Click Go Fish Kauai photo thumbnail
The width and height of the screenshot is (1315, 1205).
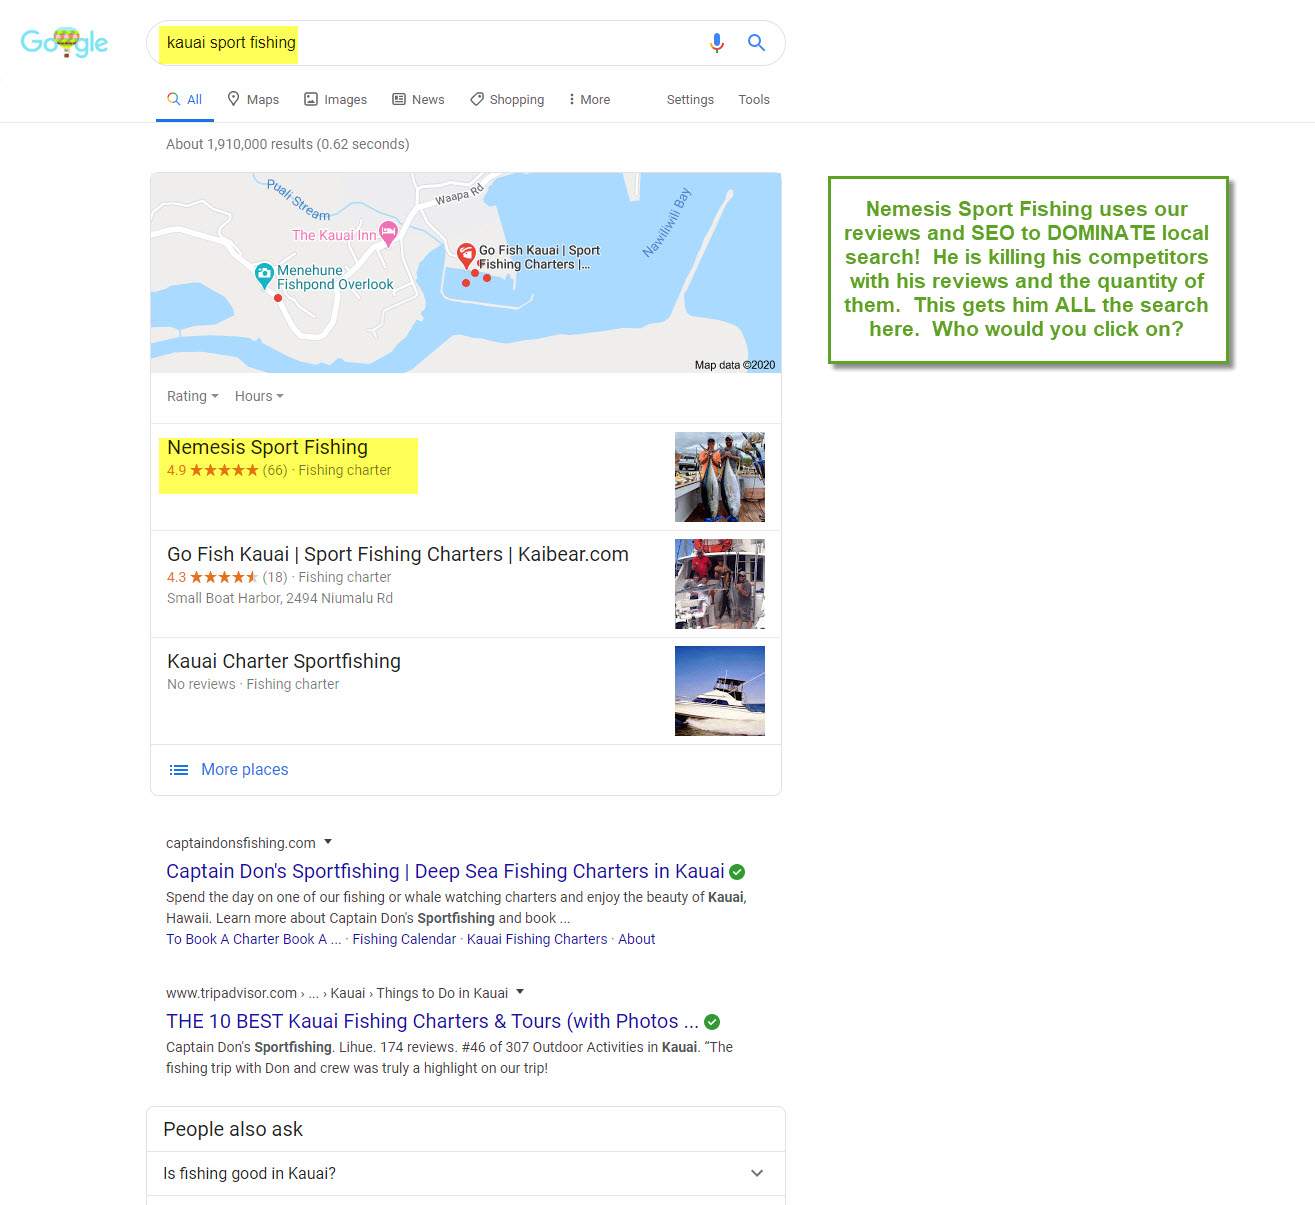click(720, 584)
